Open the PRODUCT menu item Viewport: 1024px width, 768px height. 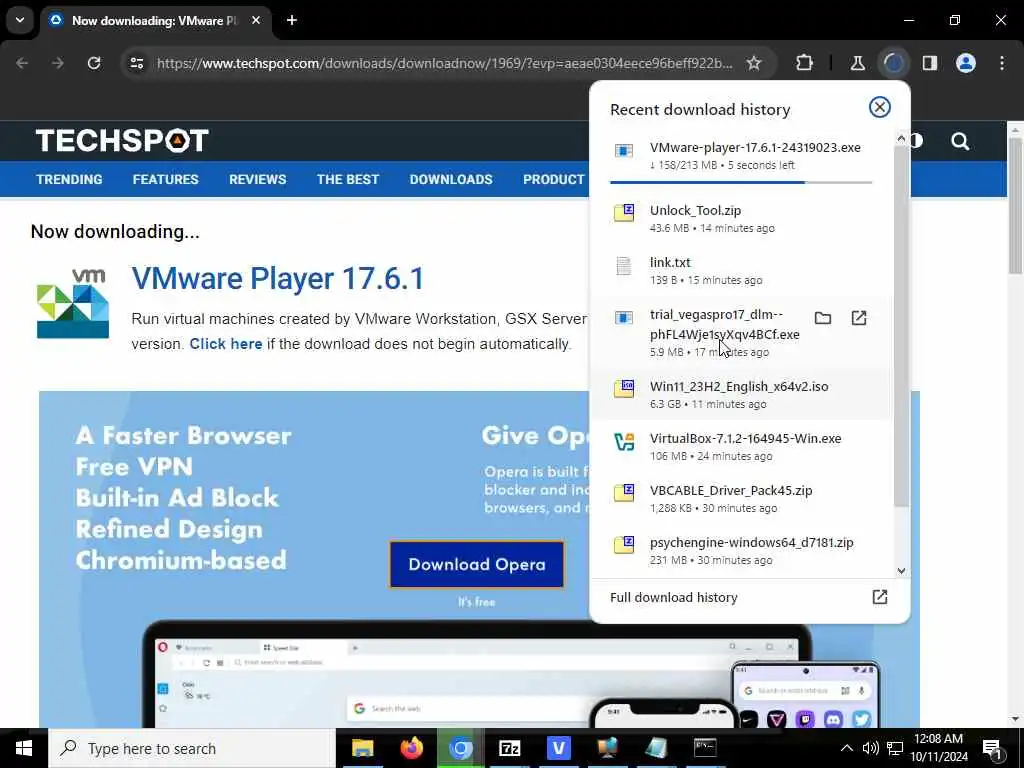coord(554,179)
